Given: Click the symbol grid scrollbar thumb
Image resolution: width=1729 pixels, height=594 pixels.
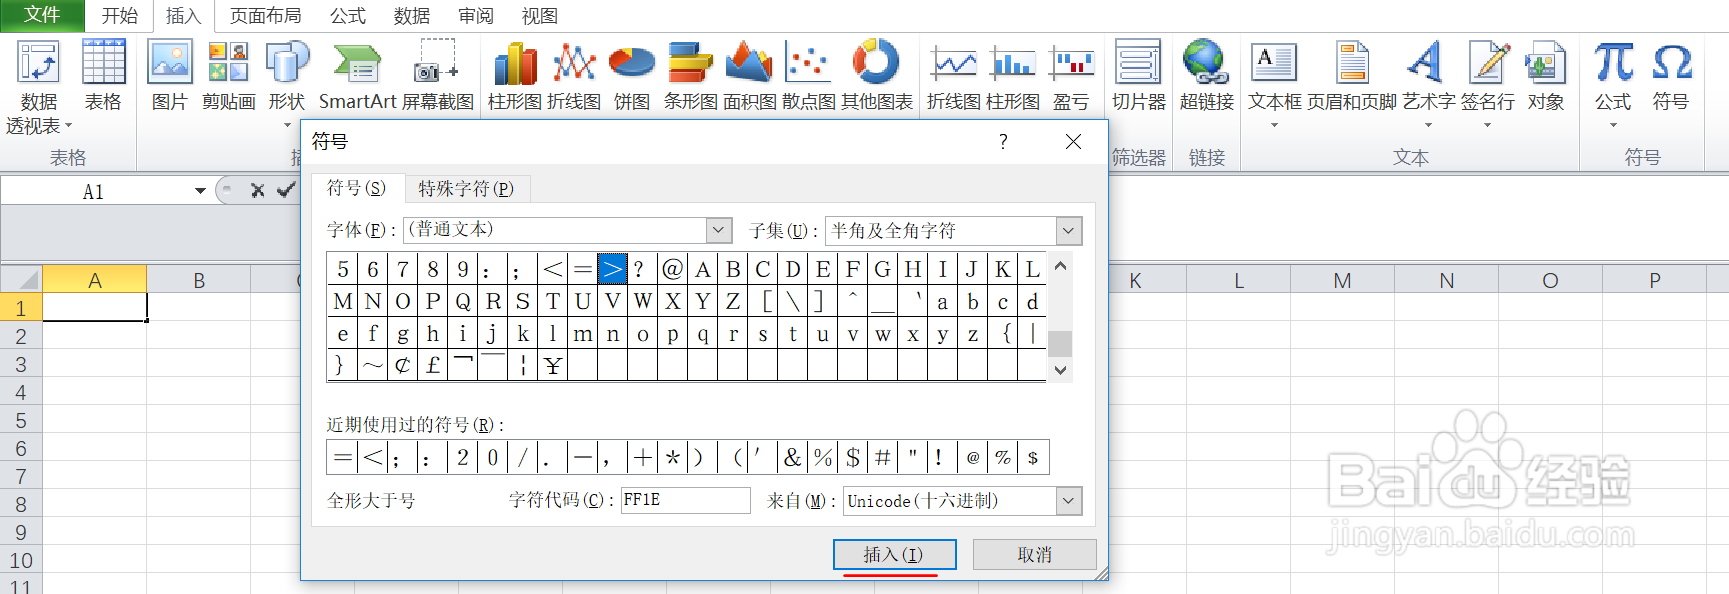Looking at the screenshot, I should [1060, 343].
